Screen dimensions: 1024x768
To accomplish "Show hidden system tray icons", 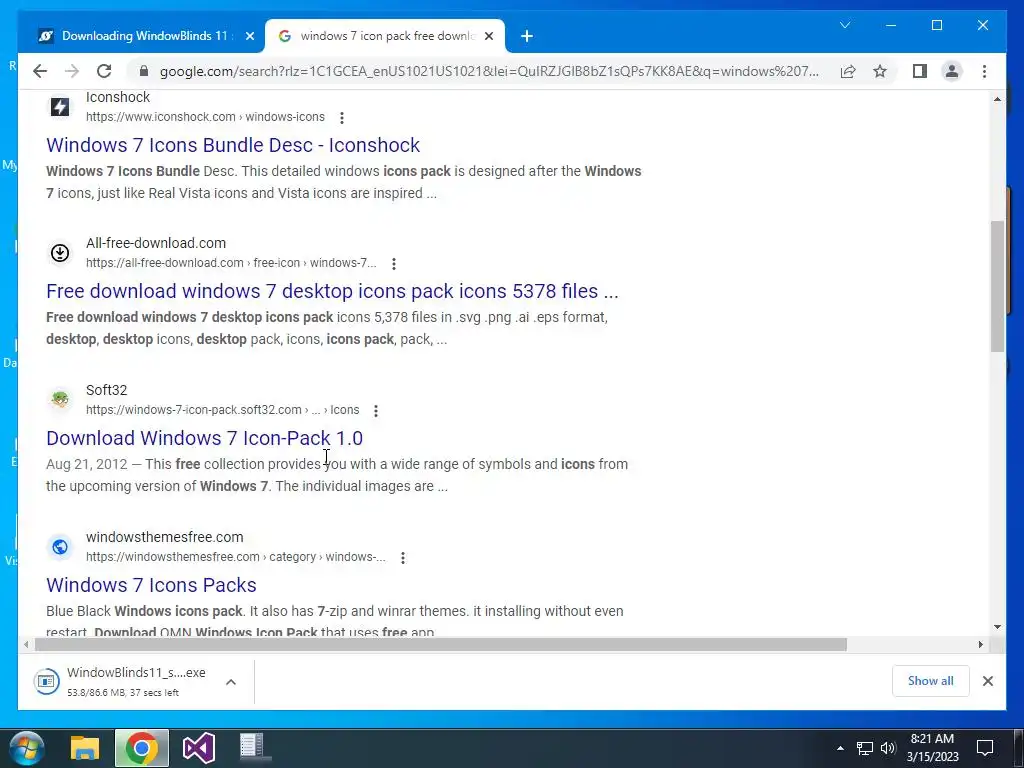I will (x=840, y=748).
